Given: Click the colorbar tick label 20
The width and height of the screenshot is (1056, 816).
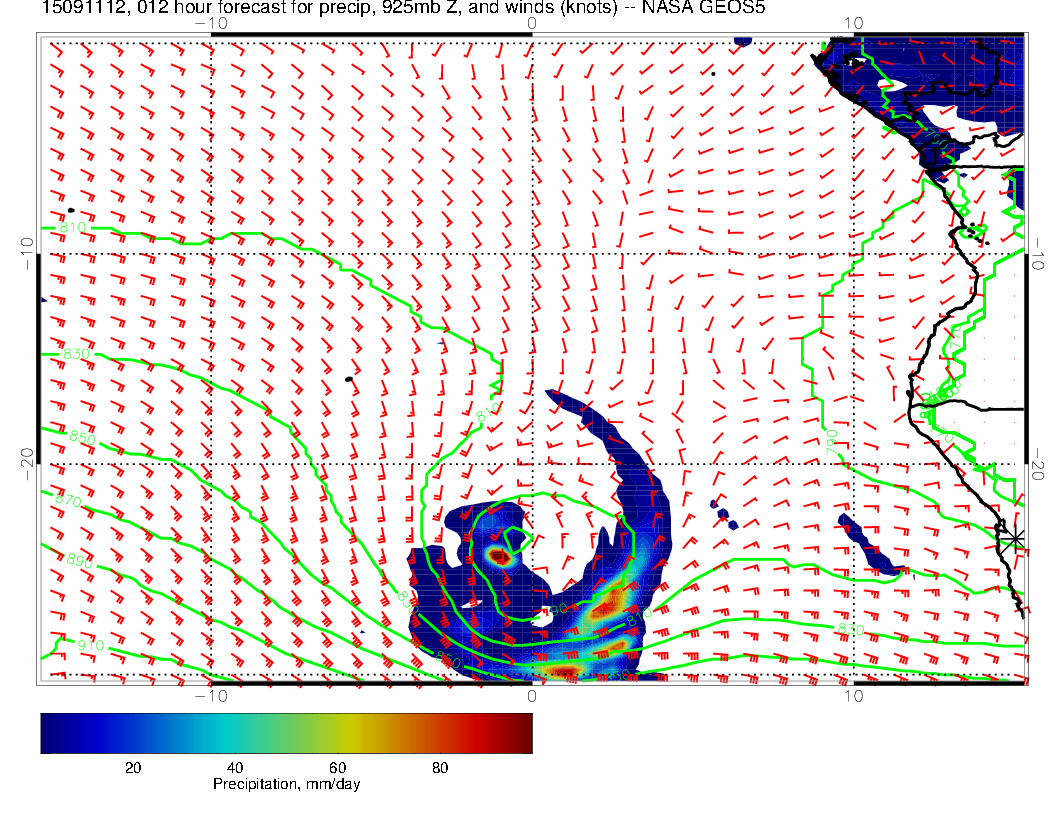Looking at the screenshot, I should click(132, 768).
